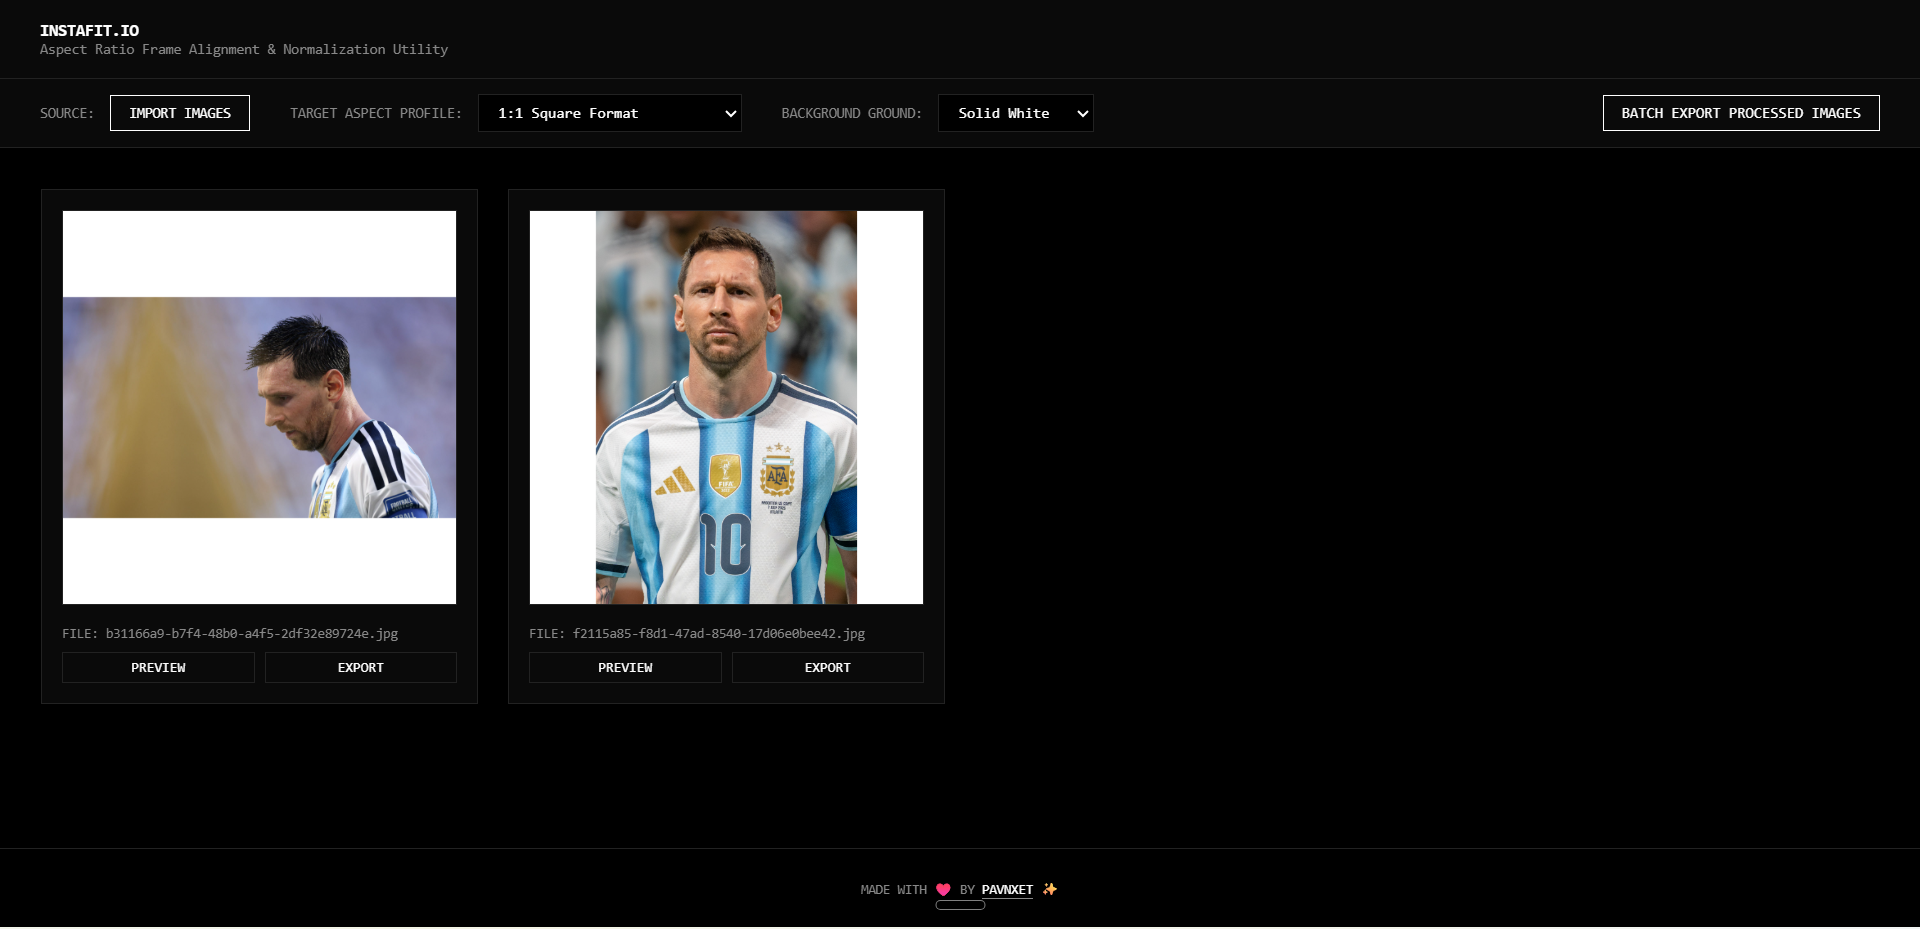Export the b31166a9 image
Viewport: 1920px width, 929px height.
(x=361, y=667)
